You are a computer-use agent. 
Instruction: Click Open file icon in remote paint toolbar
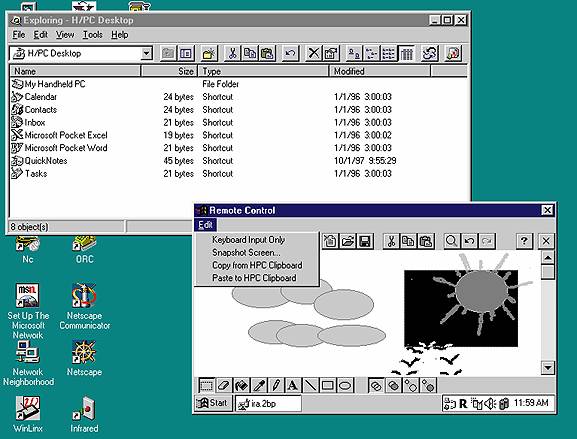tap(347, 241)
